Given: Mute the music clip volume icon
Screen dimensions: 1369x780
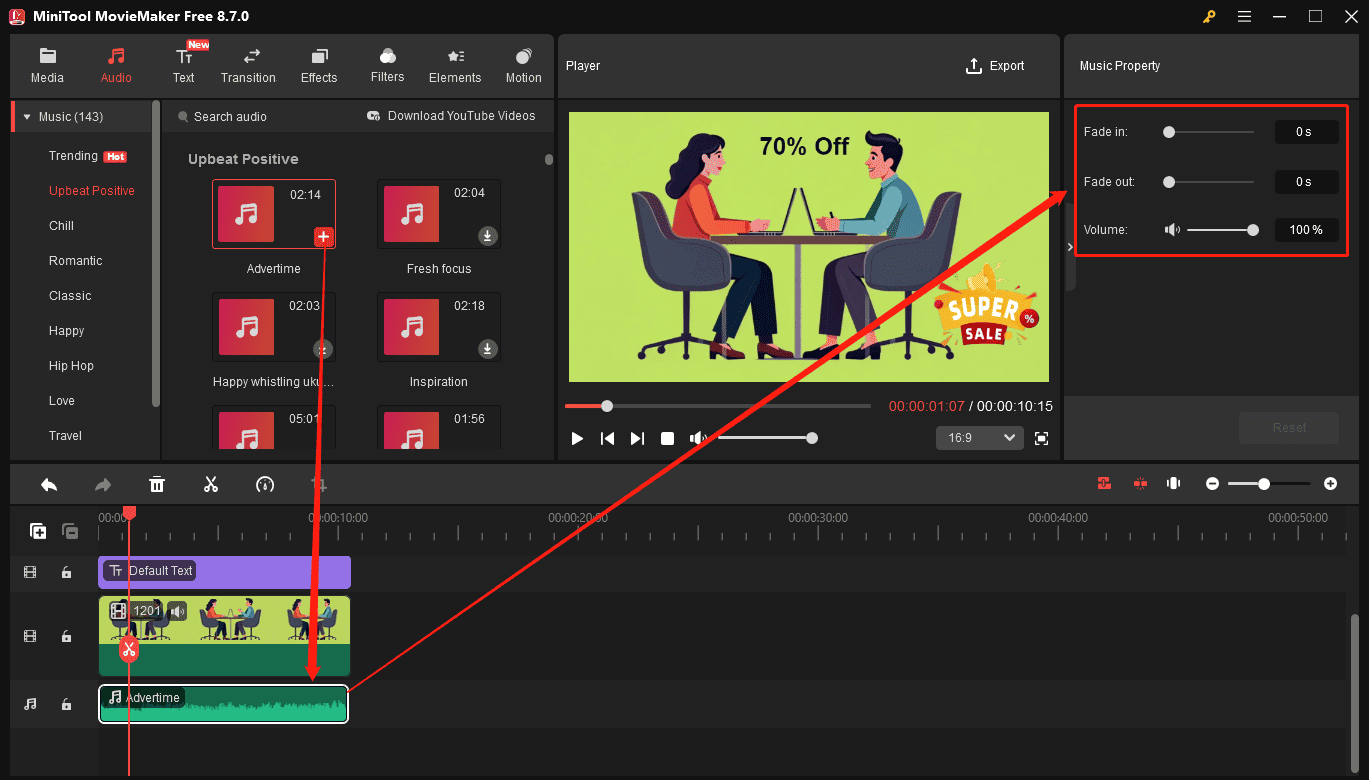Looking at the screenshot, I should tap(1172, 230).
